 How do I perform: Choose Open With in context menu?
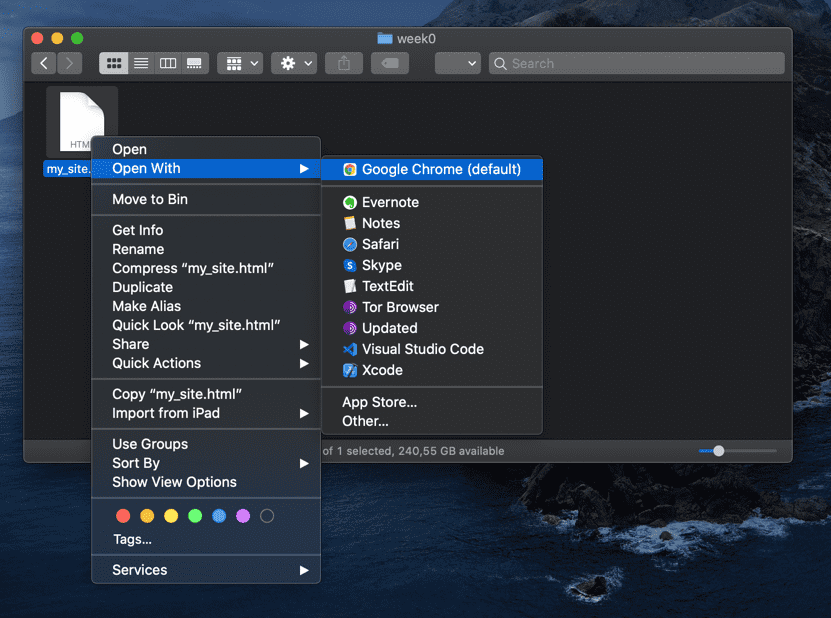pos(206,169)
